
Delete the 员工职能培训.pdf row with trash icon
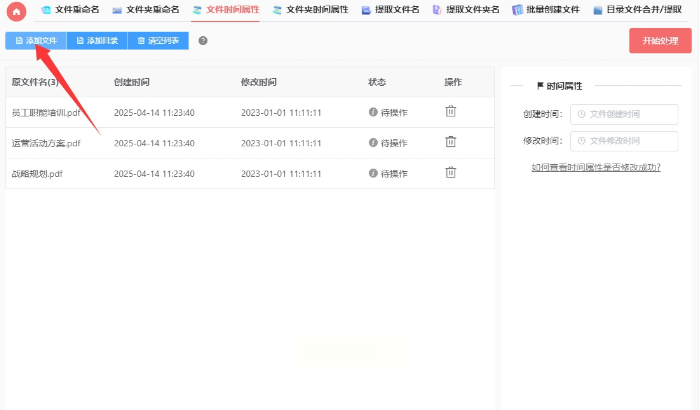[x=451, y=112]
